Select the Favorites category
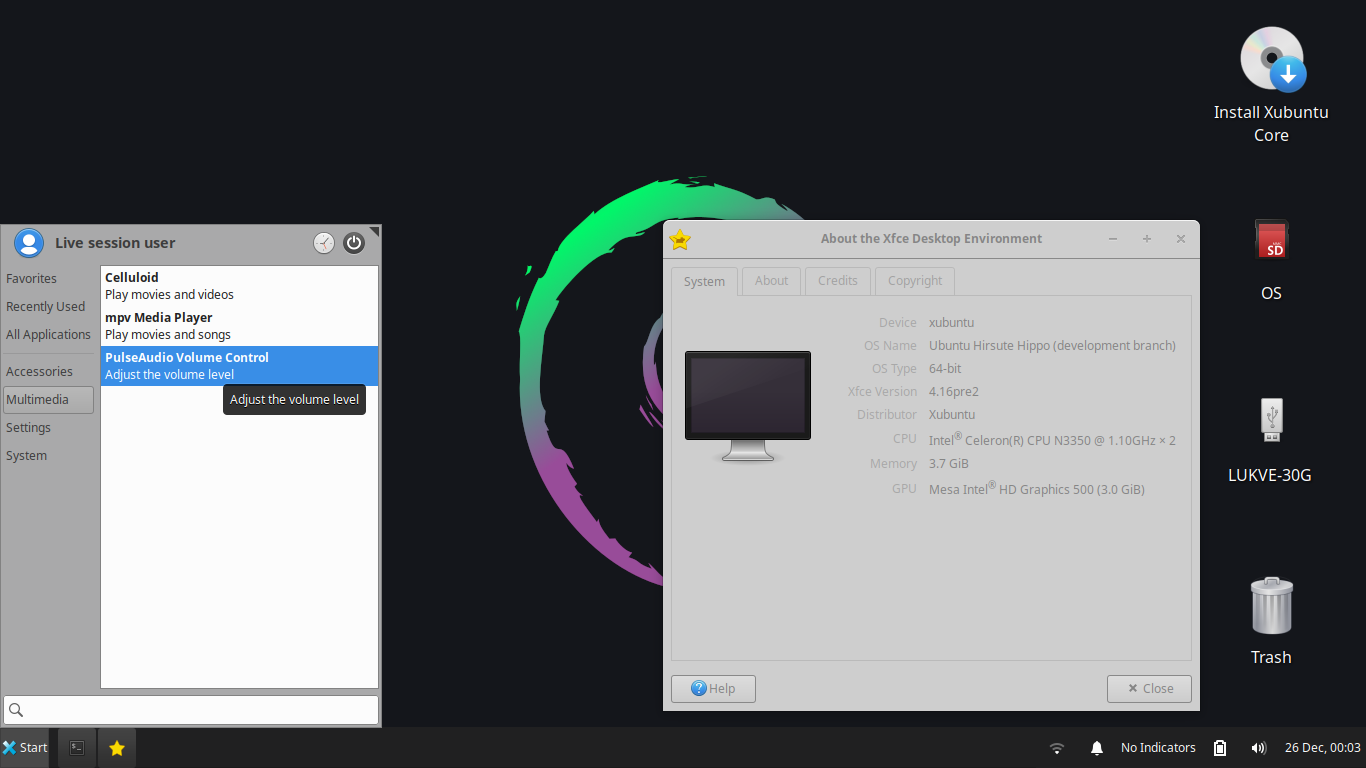Viewport: 1366px width, 768px height. click(48, 279)
